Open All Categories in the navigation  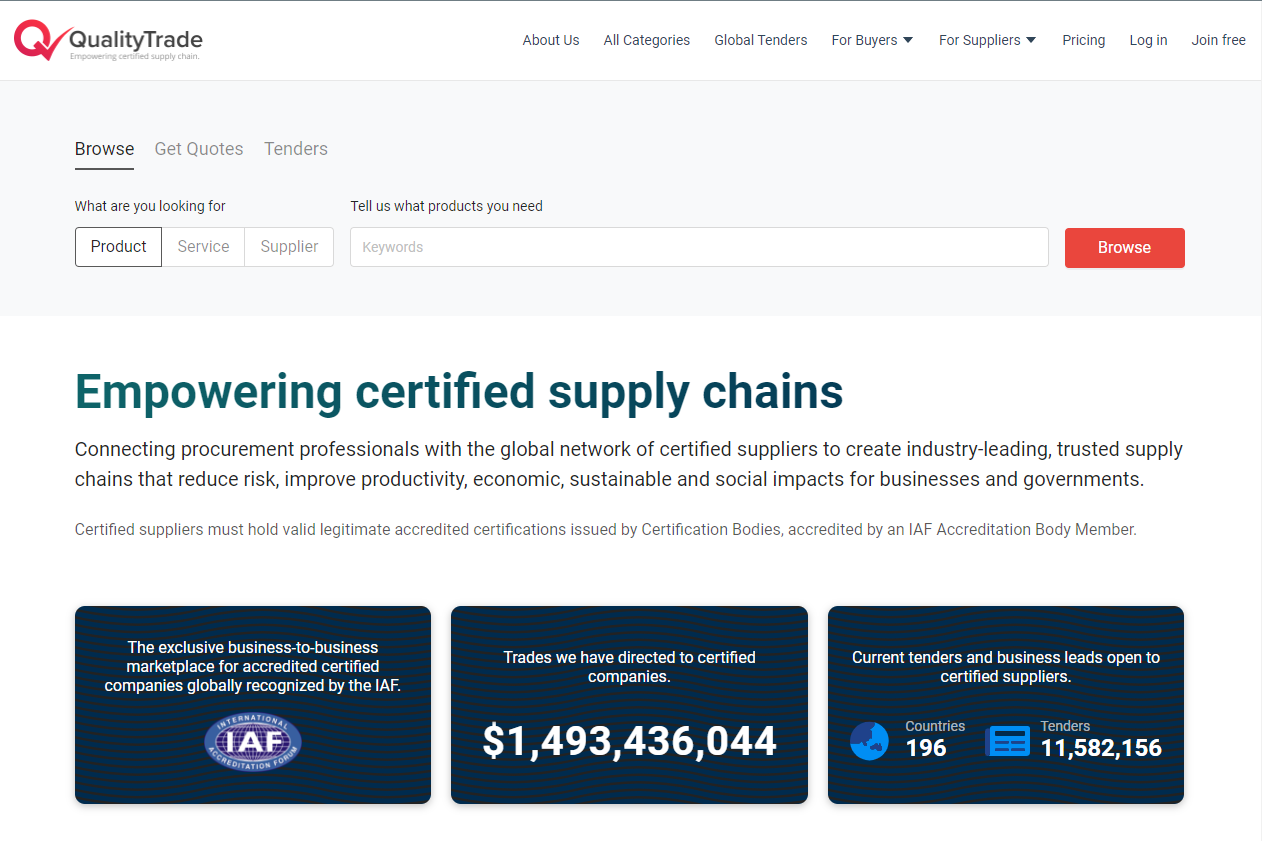tap(647, 40)
